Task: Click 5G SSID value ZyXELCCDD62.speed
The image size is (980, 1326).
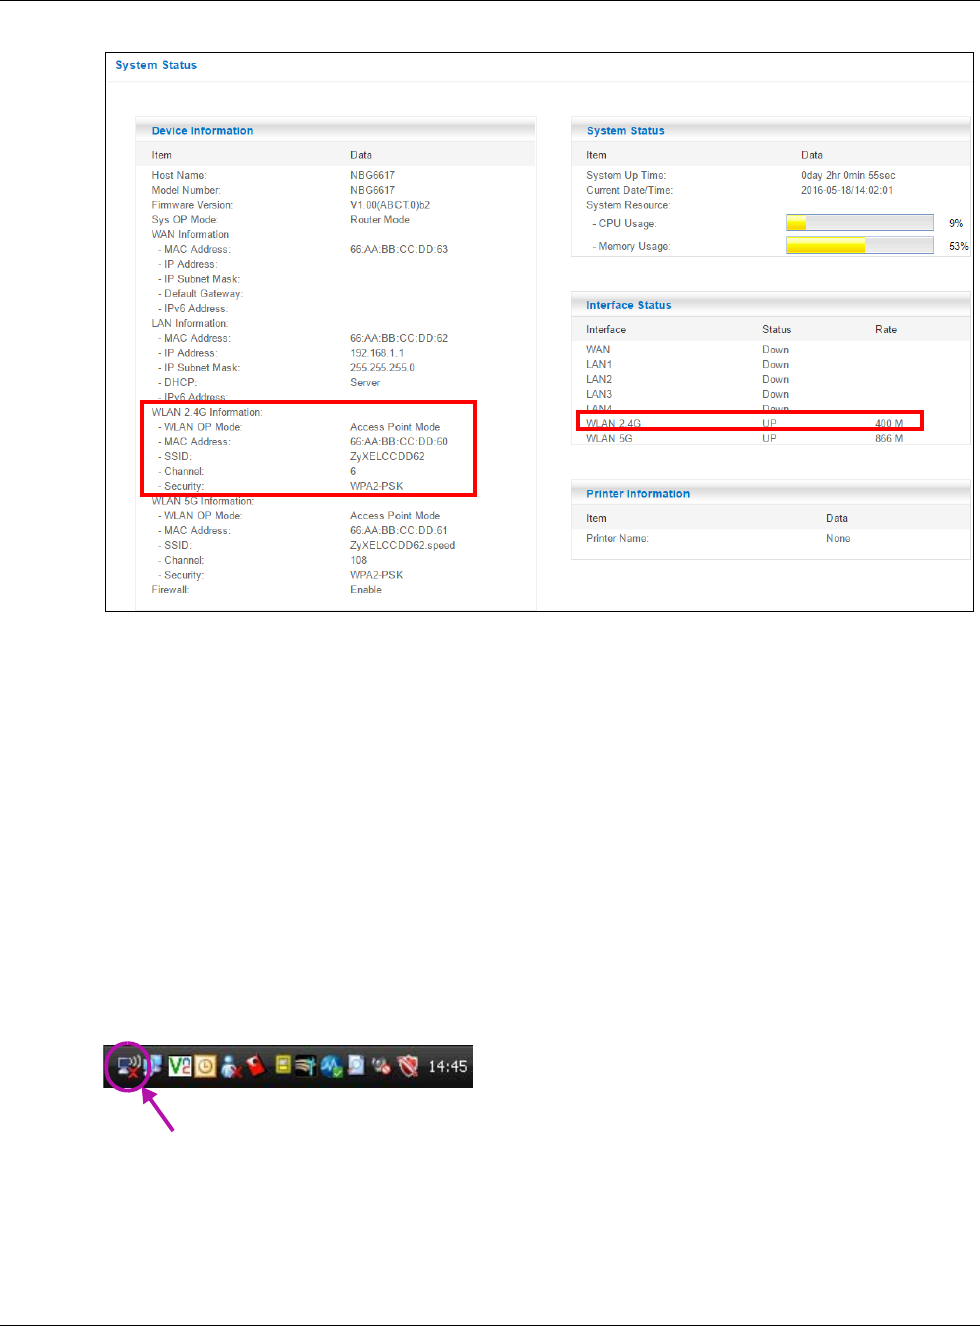Action: (x=402, y=545)
